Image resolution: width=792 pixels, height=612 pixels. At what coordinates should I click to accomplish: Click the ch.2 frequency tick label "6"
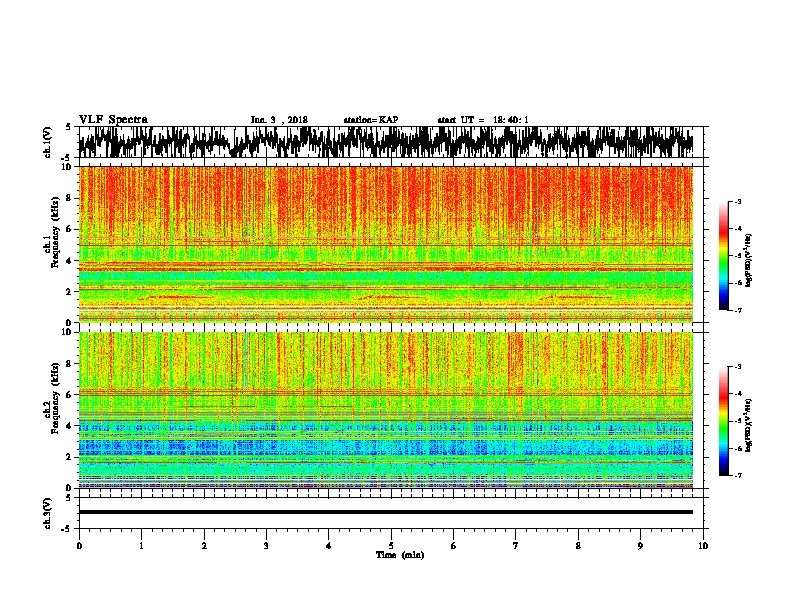[x=69, y=395]
